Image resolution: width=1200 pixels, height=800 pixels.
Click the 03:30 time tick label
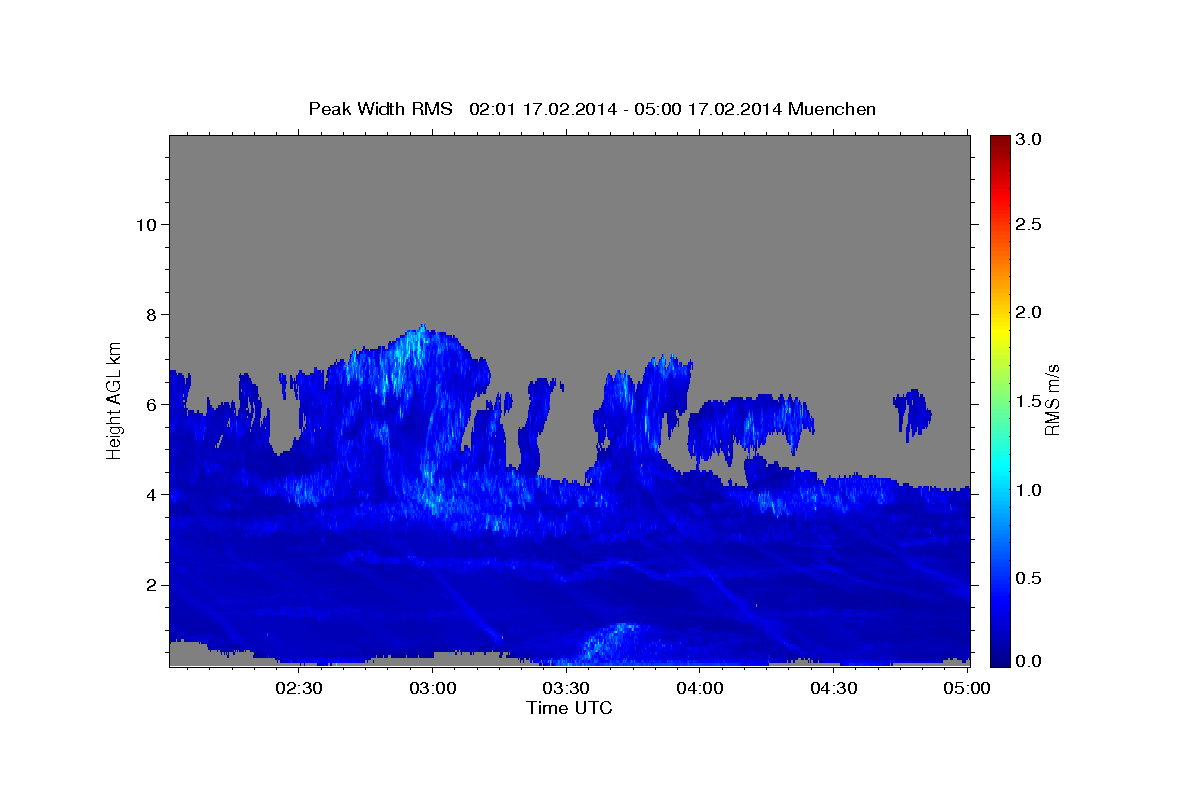(566, 688)
